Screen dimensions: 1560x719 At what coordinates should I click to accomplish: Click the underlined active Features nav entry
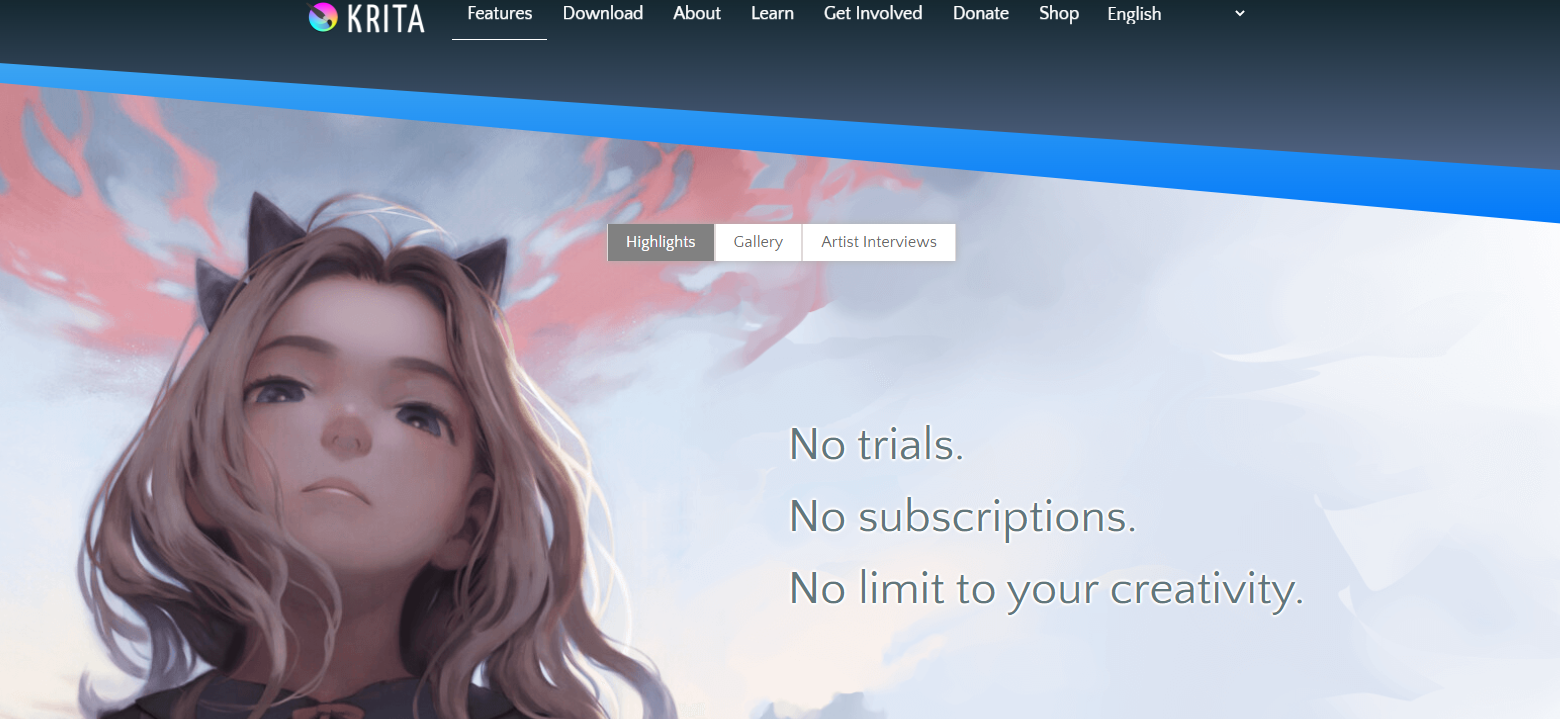click(x=499, y=13)
